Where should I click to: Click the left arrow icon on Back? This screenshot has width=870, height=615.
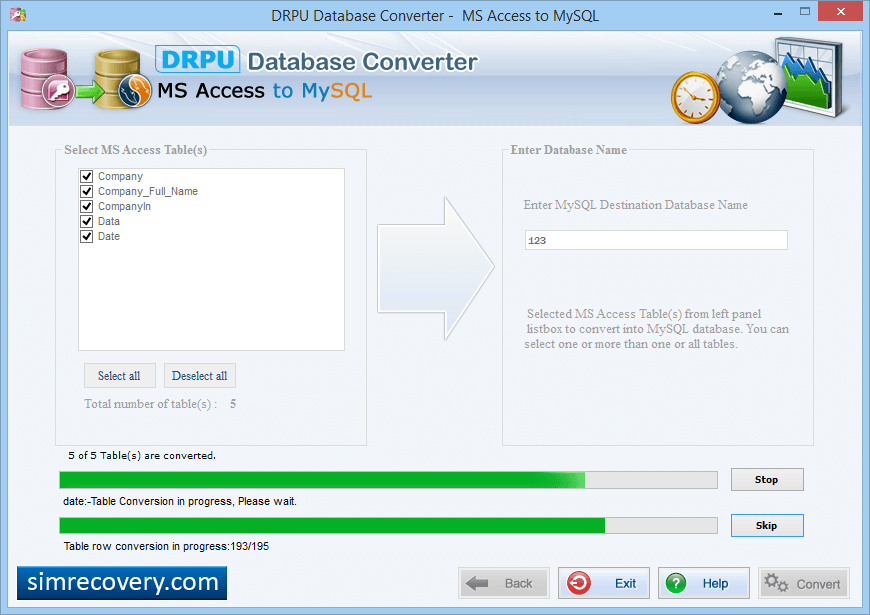(477, 583)
